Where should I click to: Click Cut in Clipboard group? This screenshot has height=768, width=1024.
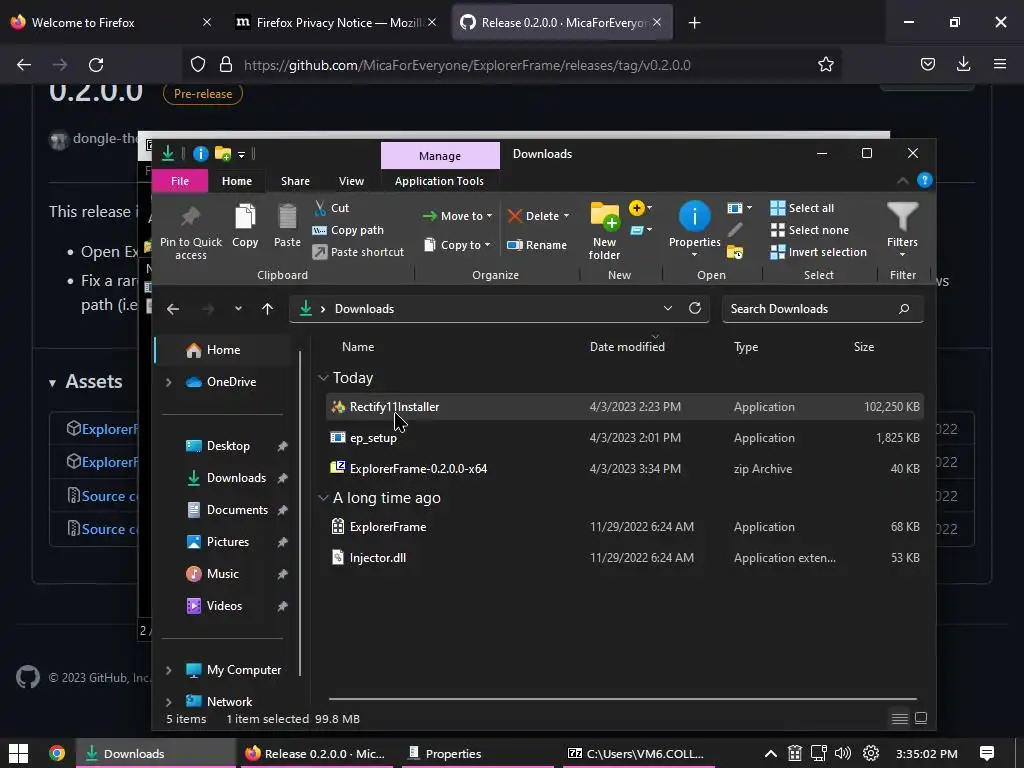coord(332,208)
